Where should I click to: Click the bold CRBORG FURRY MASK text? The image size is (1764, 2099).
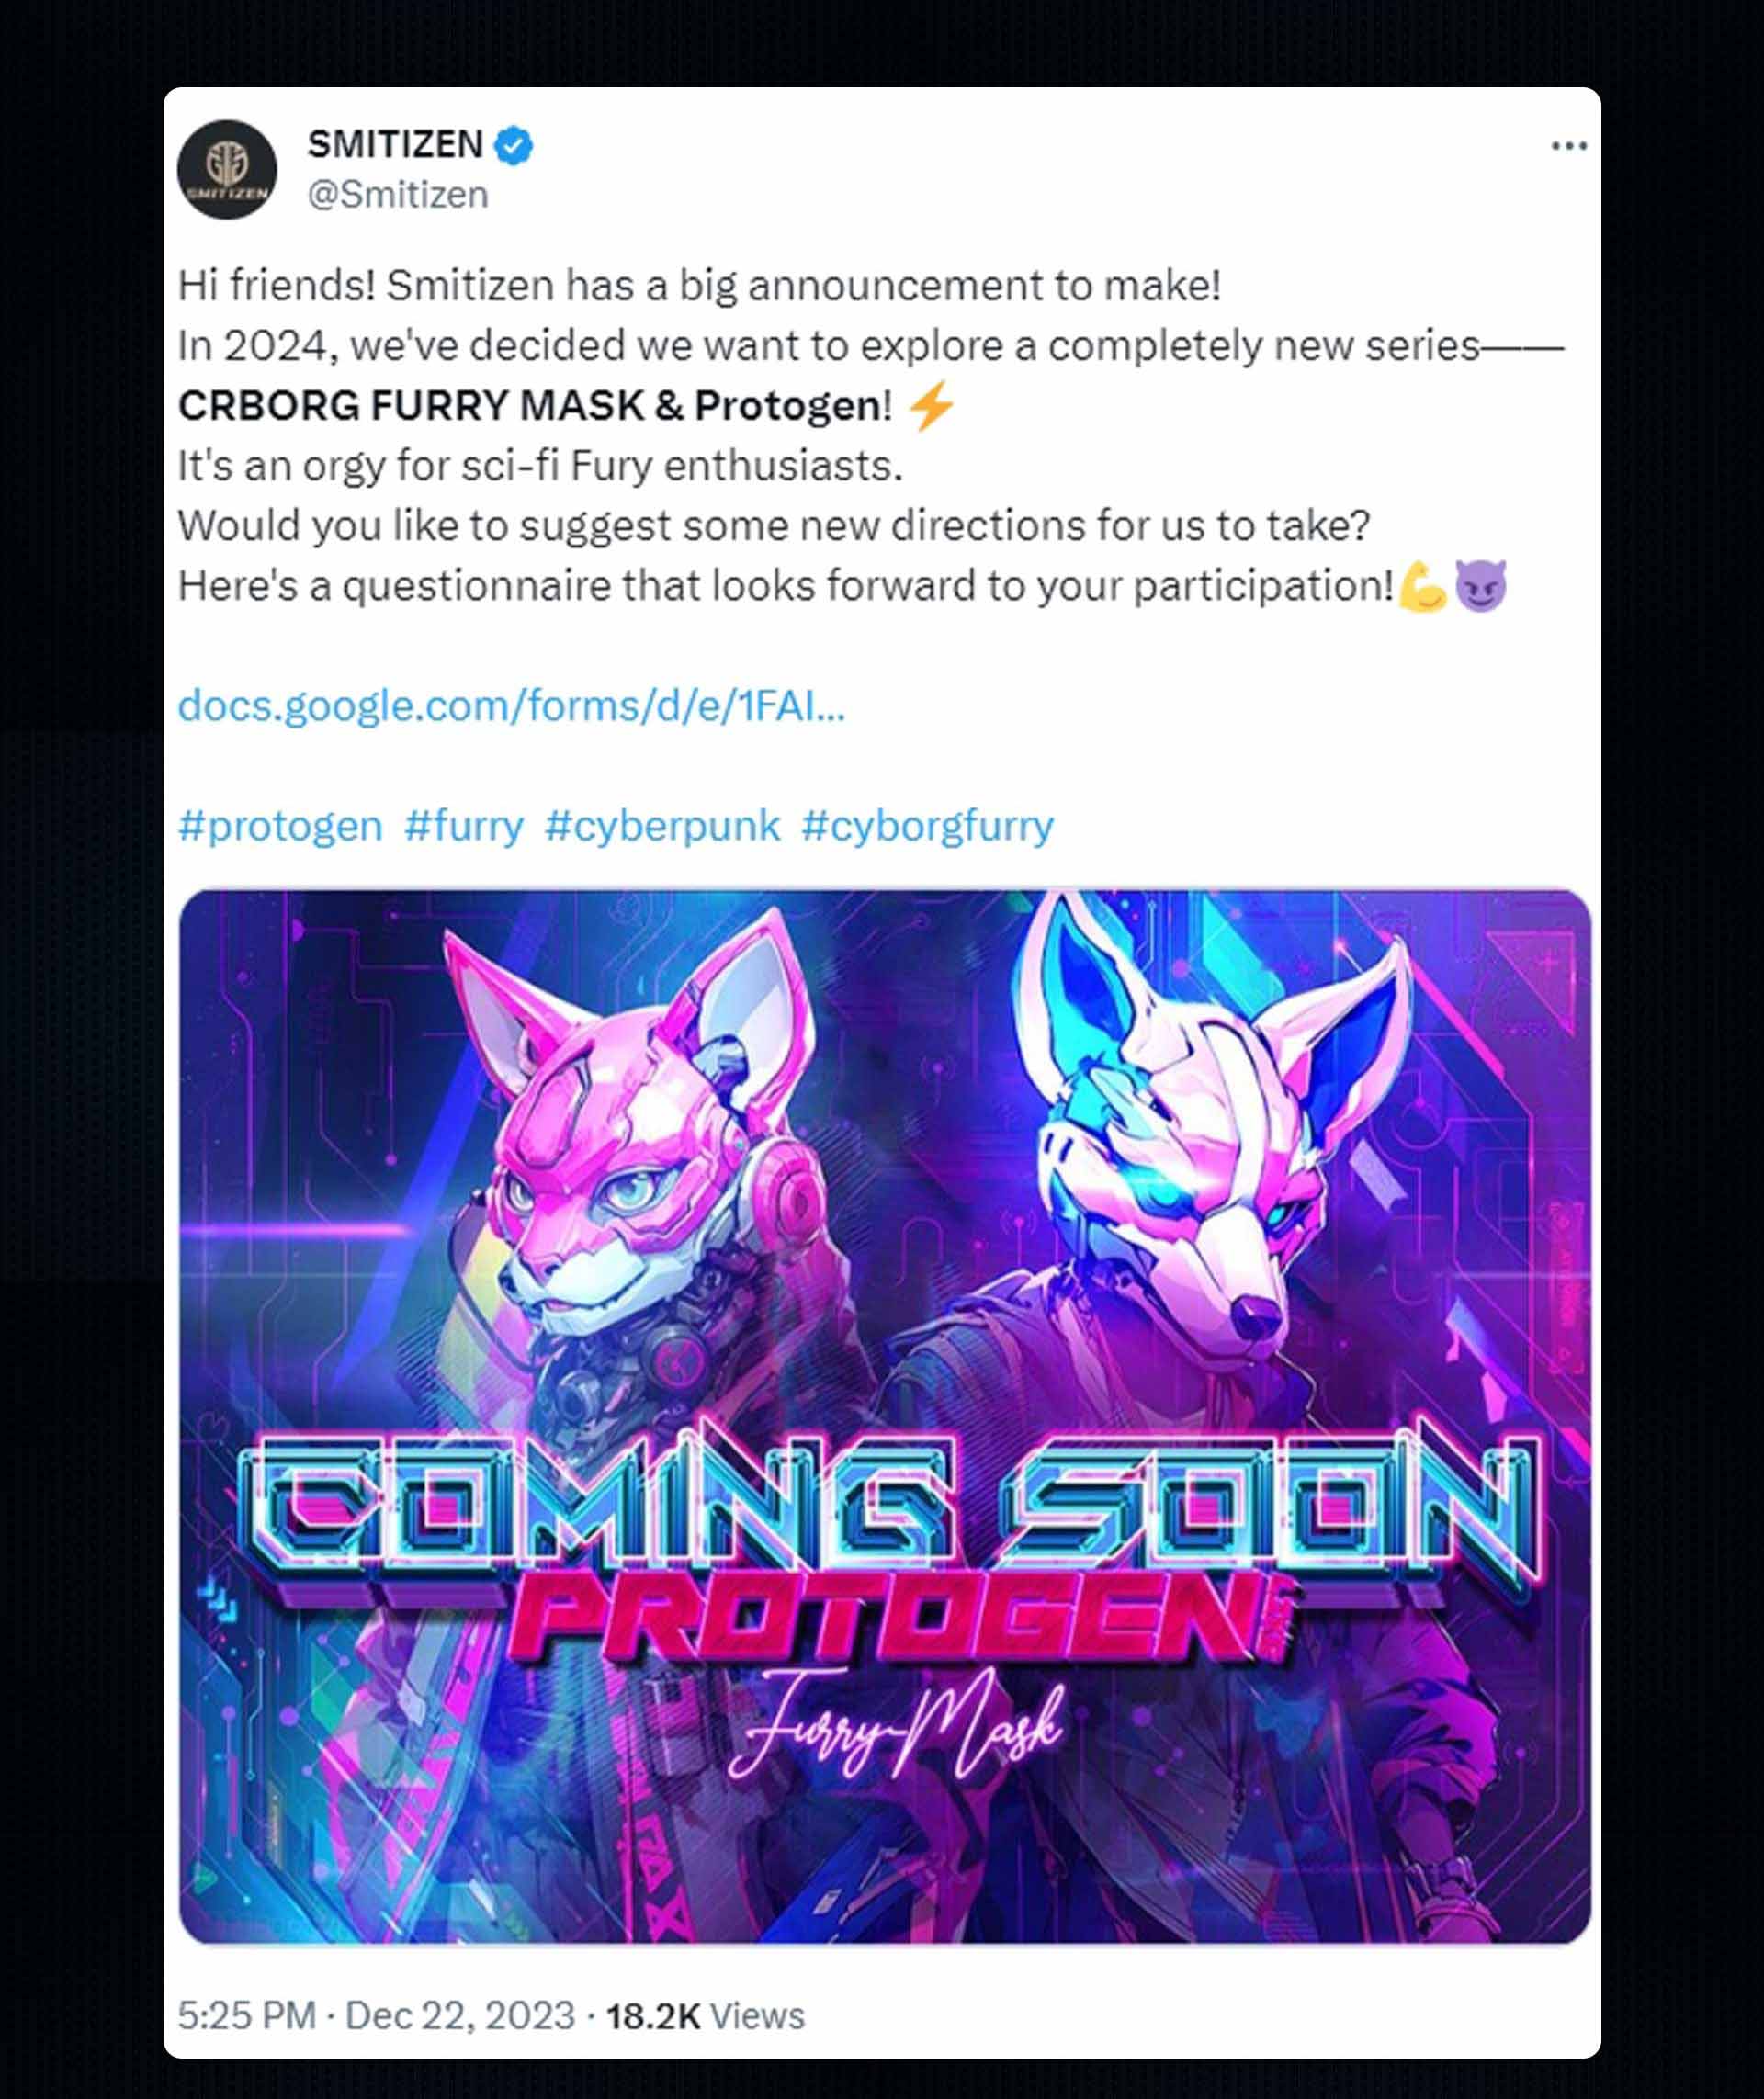tap(411, 405)
